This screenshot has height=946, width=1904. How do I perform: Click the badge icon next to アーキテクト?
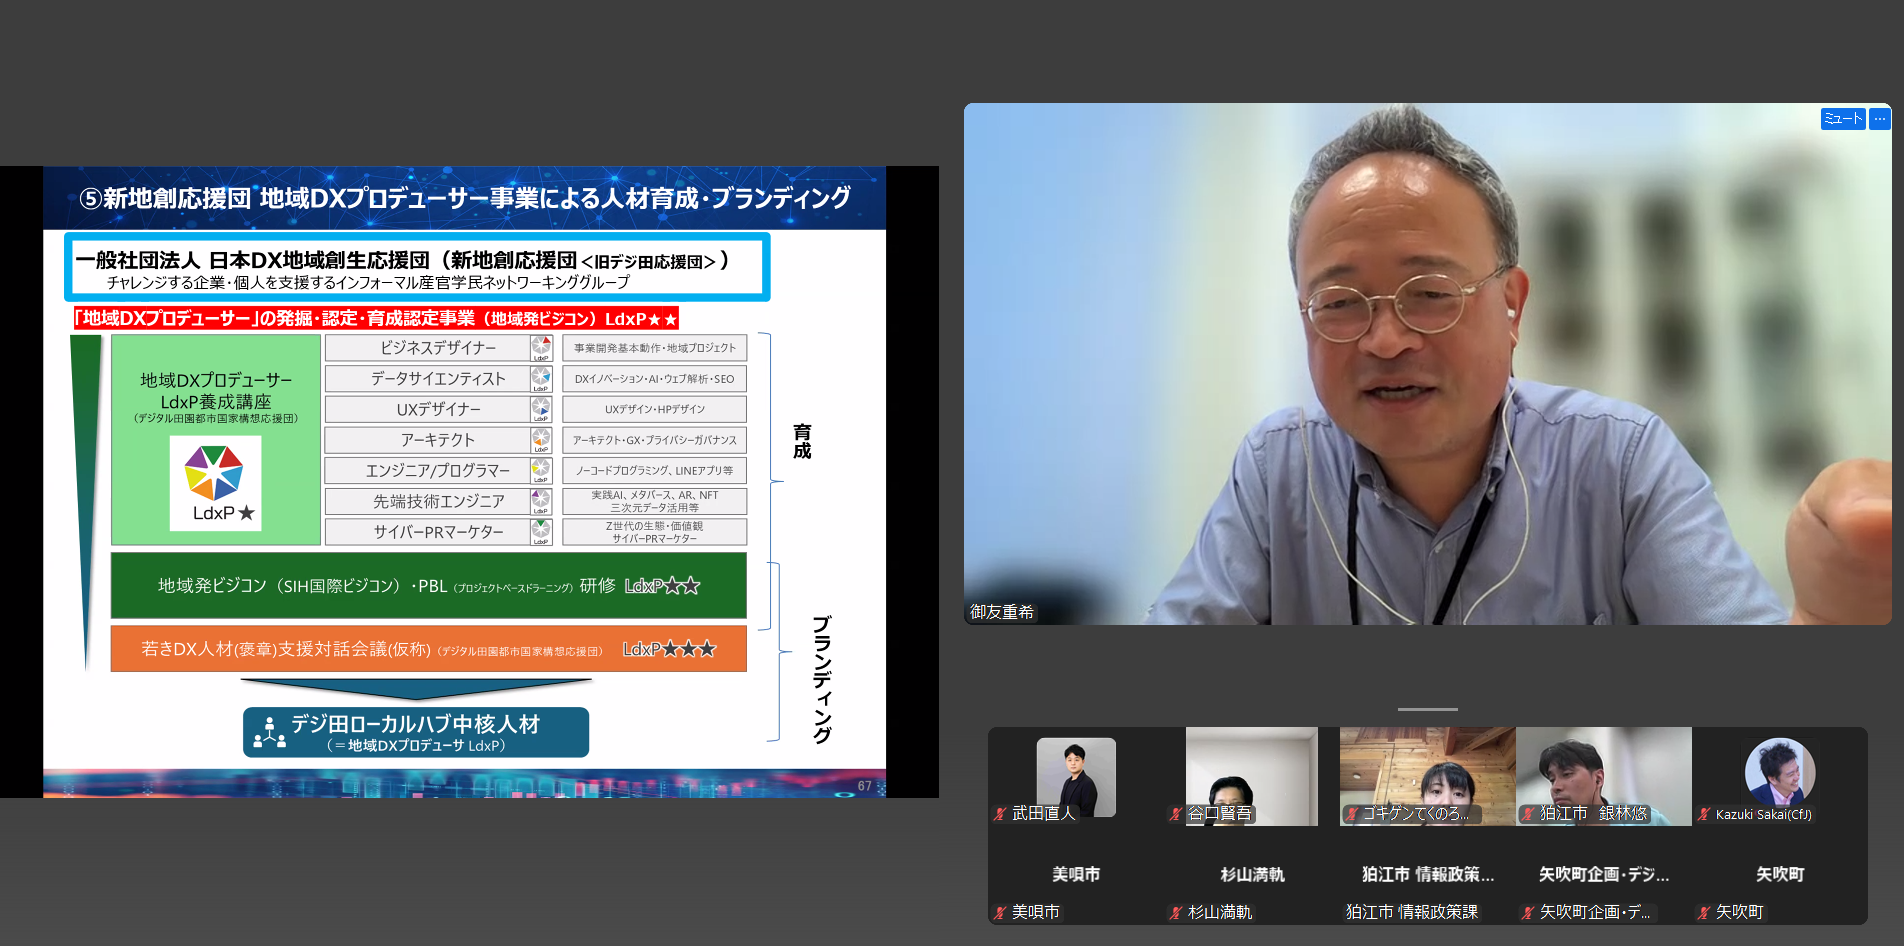point(541,440)
